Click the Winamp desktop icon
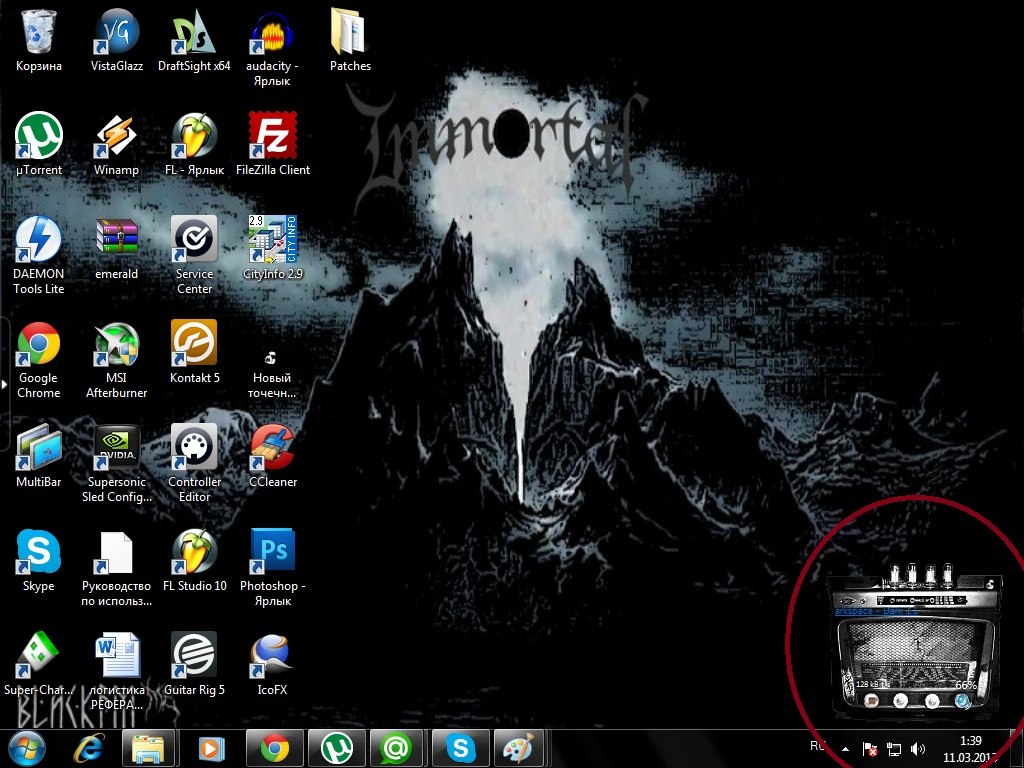Image resolution: width=1024 pixels, height=768 pixels. tap(116, 144)
